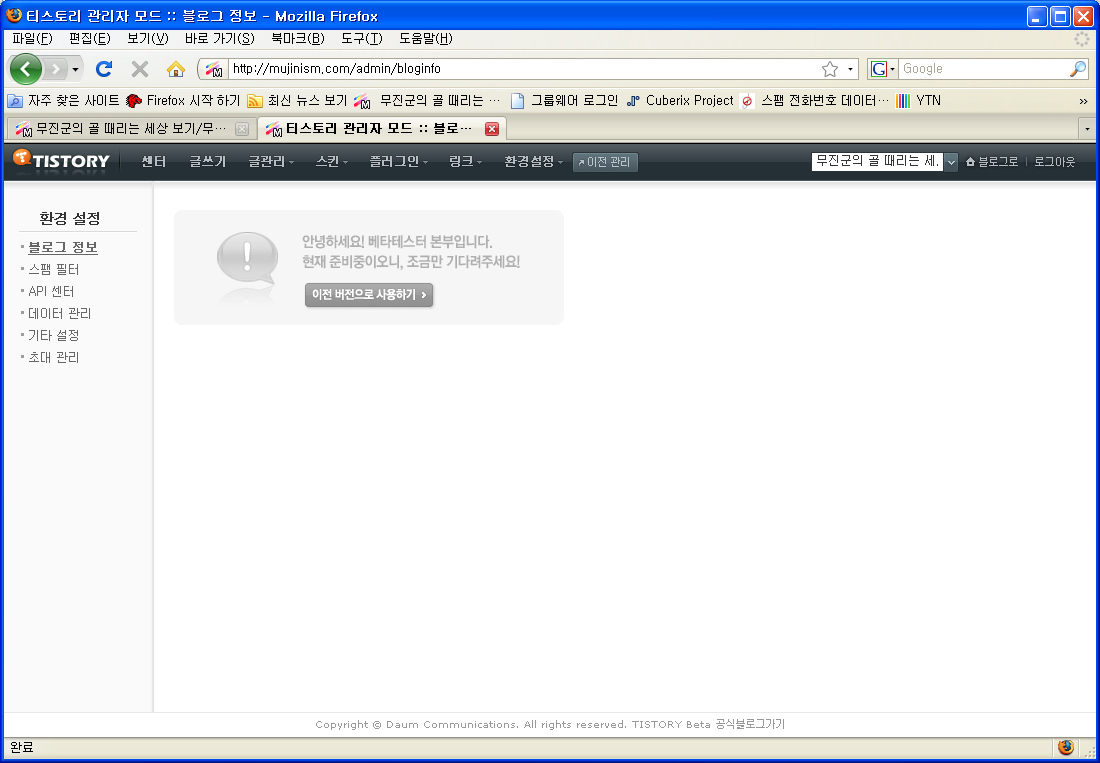Image resolution: width=1100 pixels, height=763 pixels.
Task: Click the search magnifier icon
Action: point(1078,69)
